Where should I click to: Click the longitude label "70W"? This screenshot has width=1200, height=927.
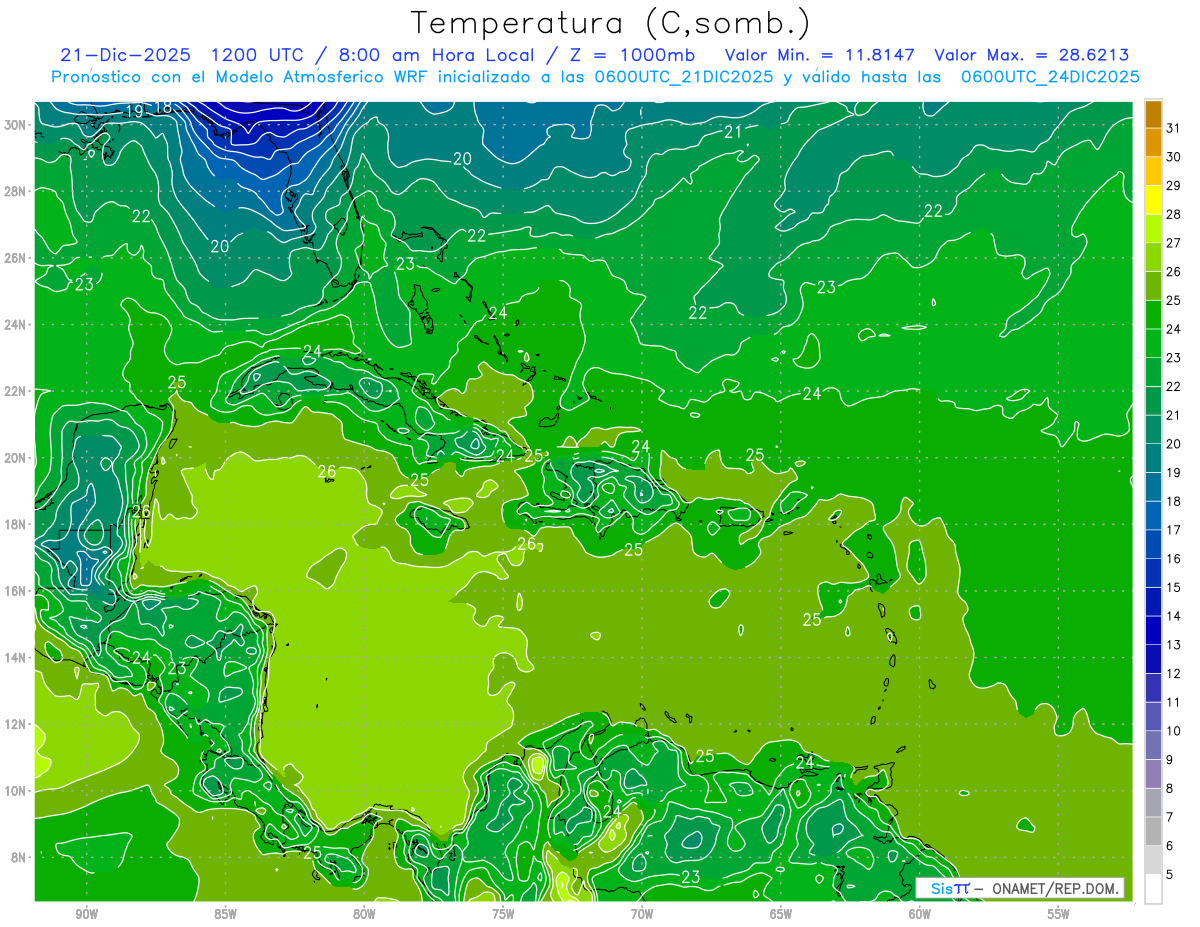[642, 914]
